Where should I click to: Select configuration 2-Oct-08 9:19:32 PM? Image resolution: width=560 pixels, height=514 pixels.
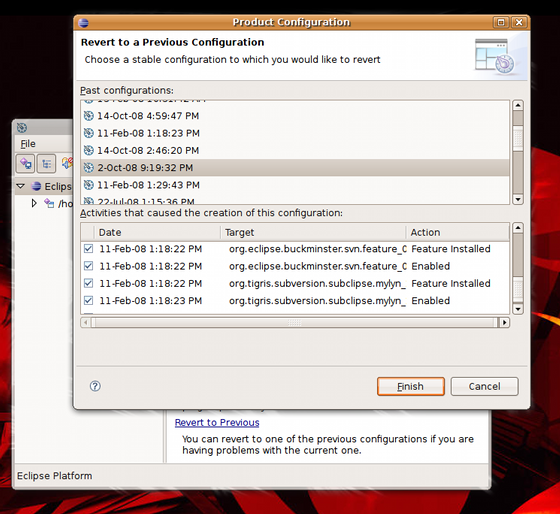tap(295, 168)
